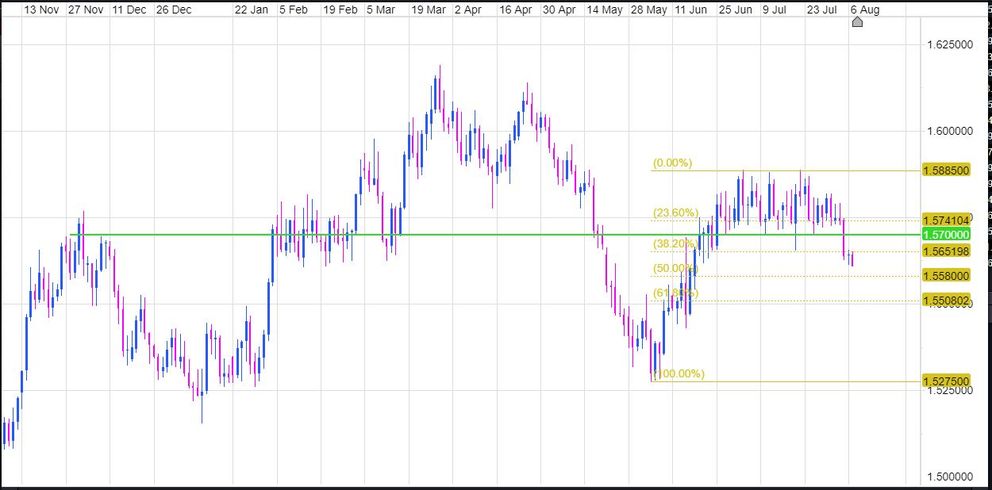Click the 5 Mar date label
This screenshot has height=490, width=992.
(381, 10)
